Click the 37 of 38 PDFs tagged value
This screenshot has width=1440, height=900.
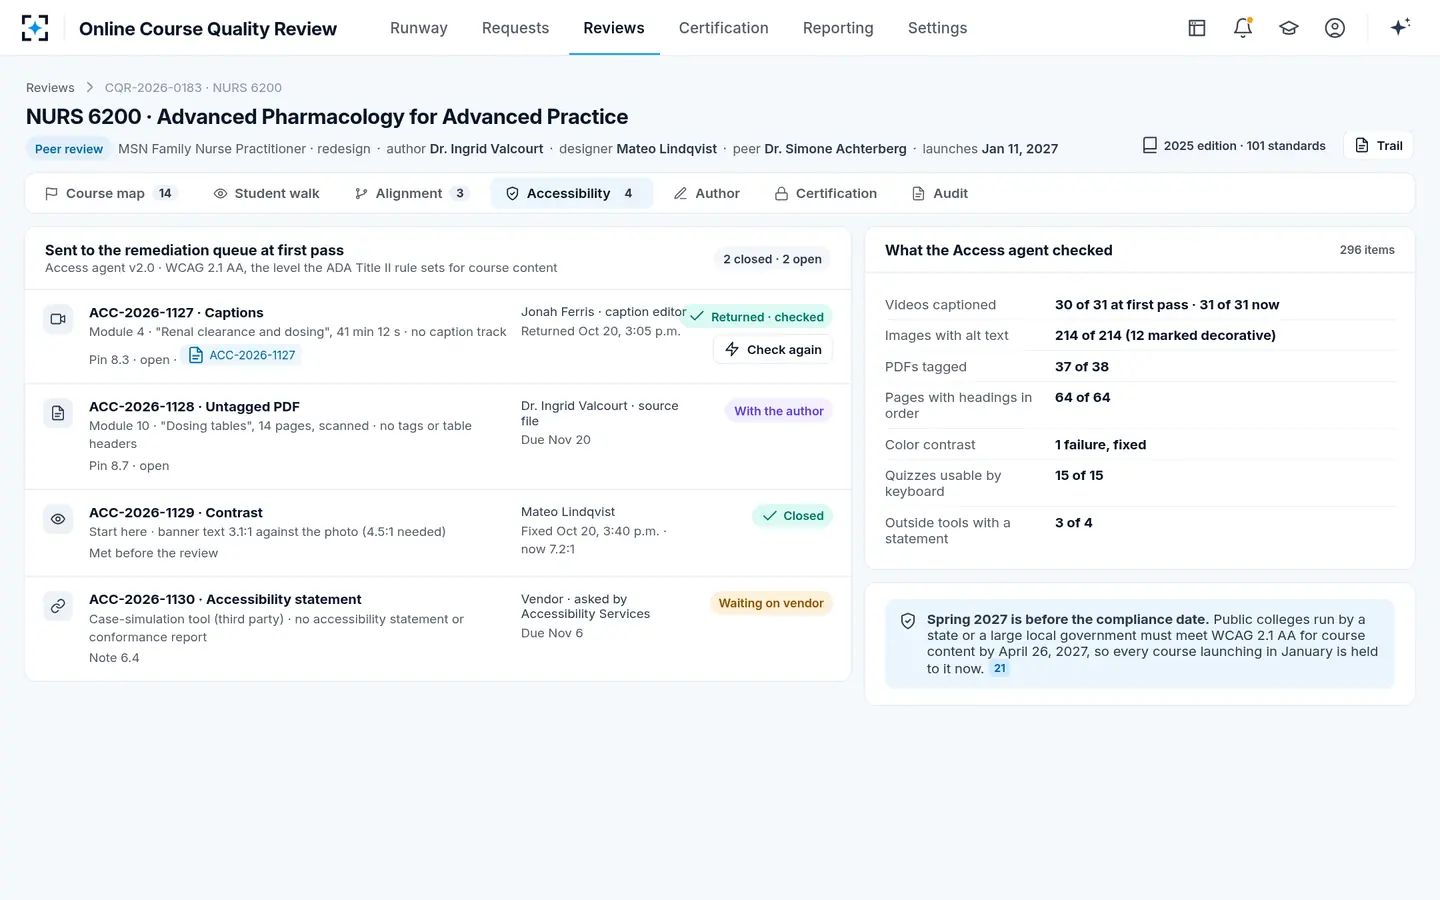1082,367
